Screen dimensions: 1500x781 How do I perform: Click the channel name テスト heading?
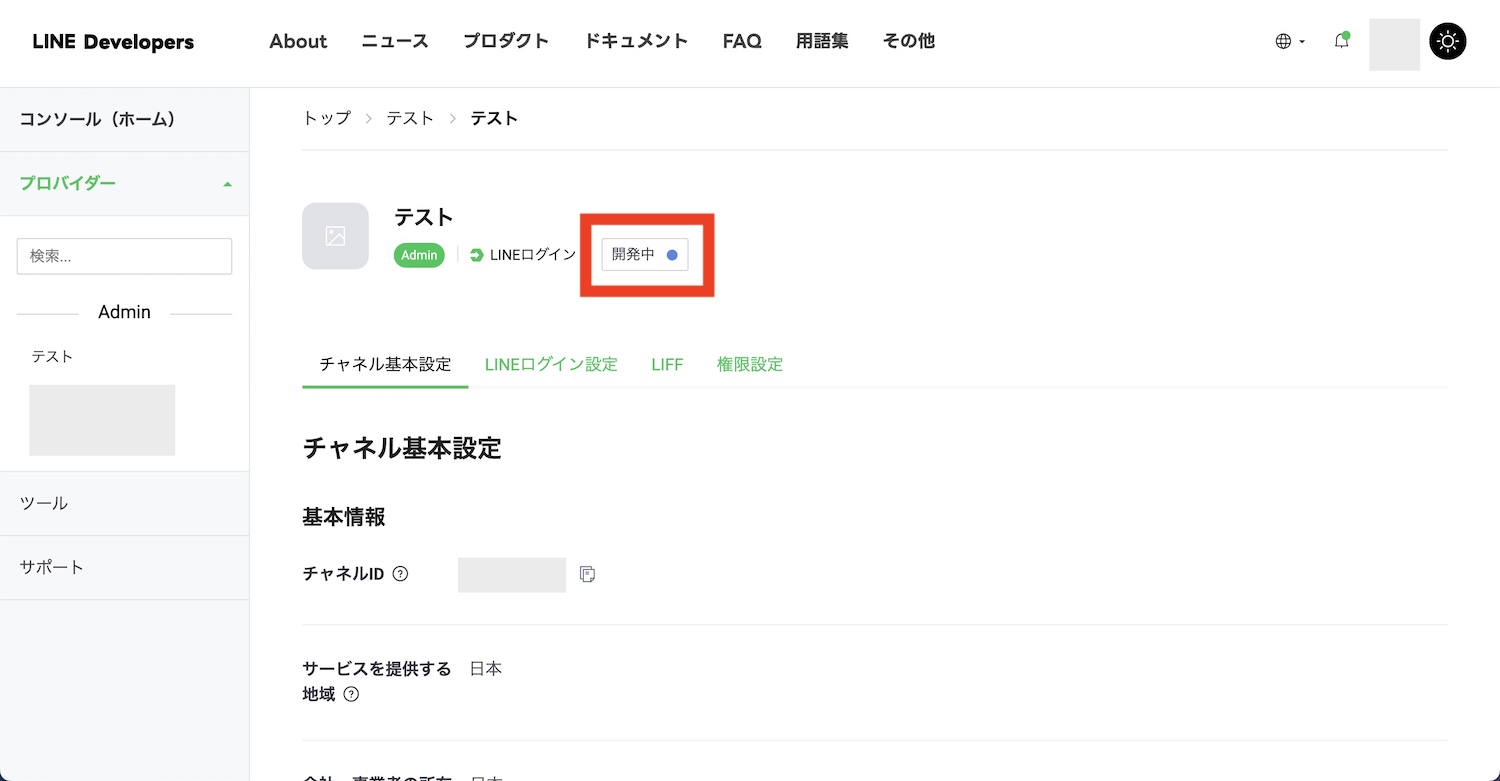point(424,217)
